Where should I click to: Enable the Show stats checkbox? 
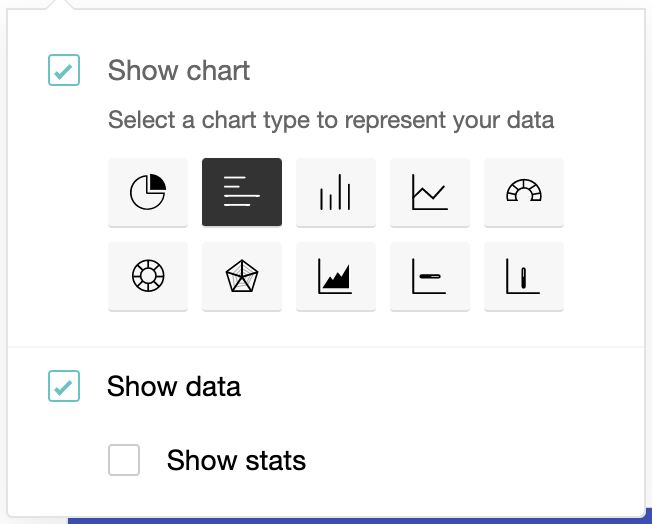(124, 460)
